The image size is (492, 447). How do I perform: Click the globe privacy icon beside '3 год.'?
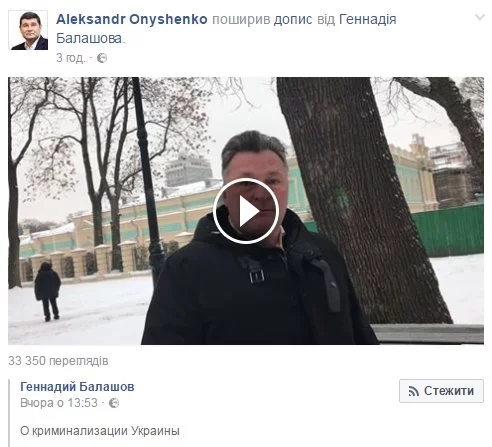(x=102, y=58)
